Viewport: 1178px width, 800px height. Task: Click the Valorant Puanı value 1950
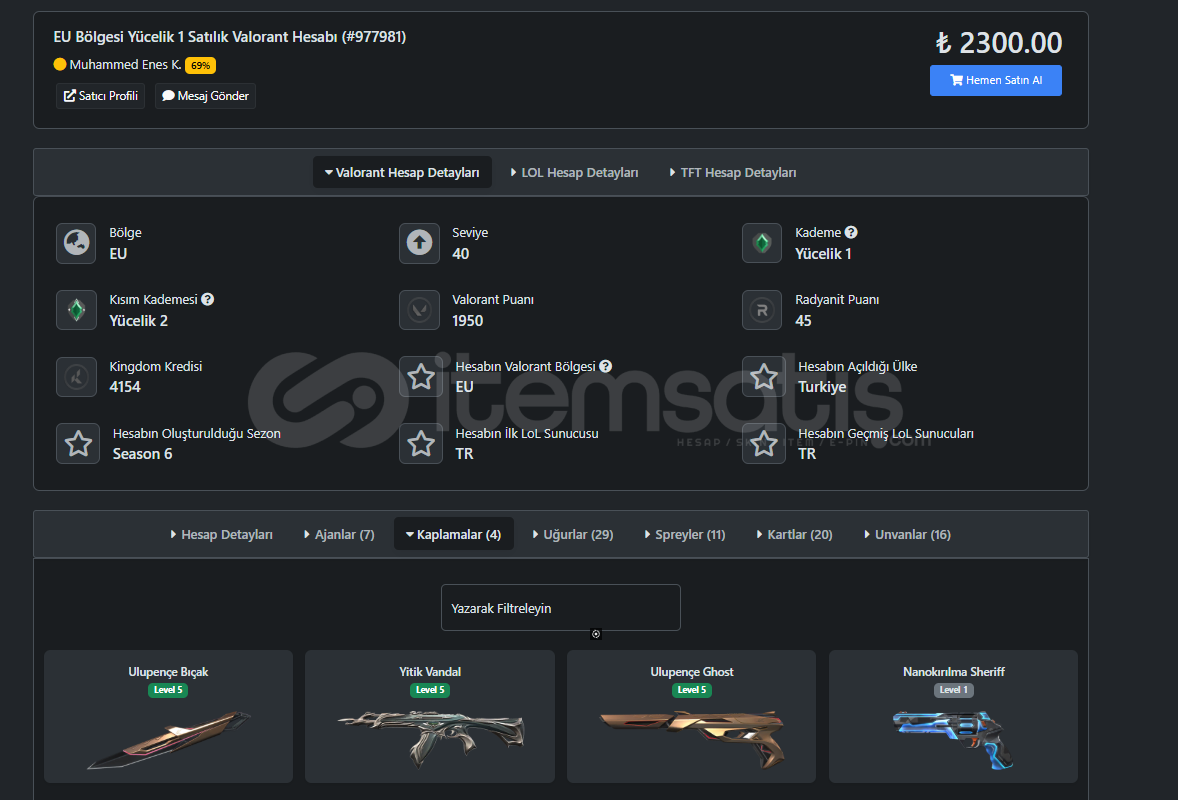[467, 321]
